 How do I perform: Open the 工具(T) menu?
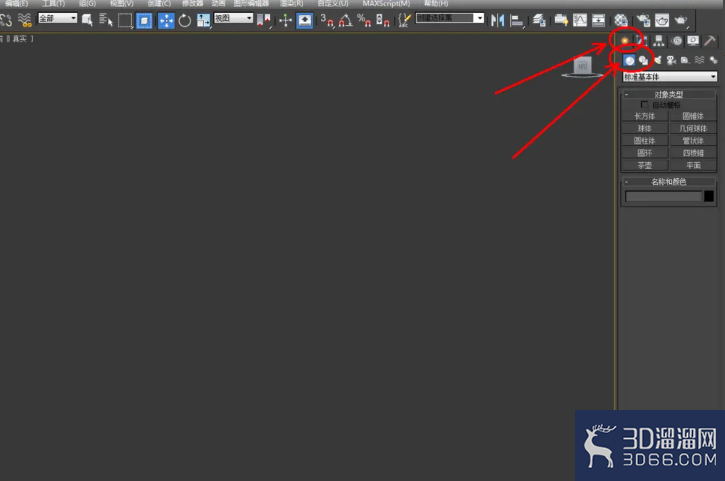[x=54, y=4]
